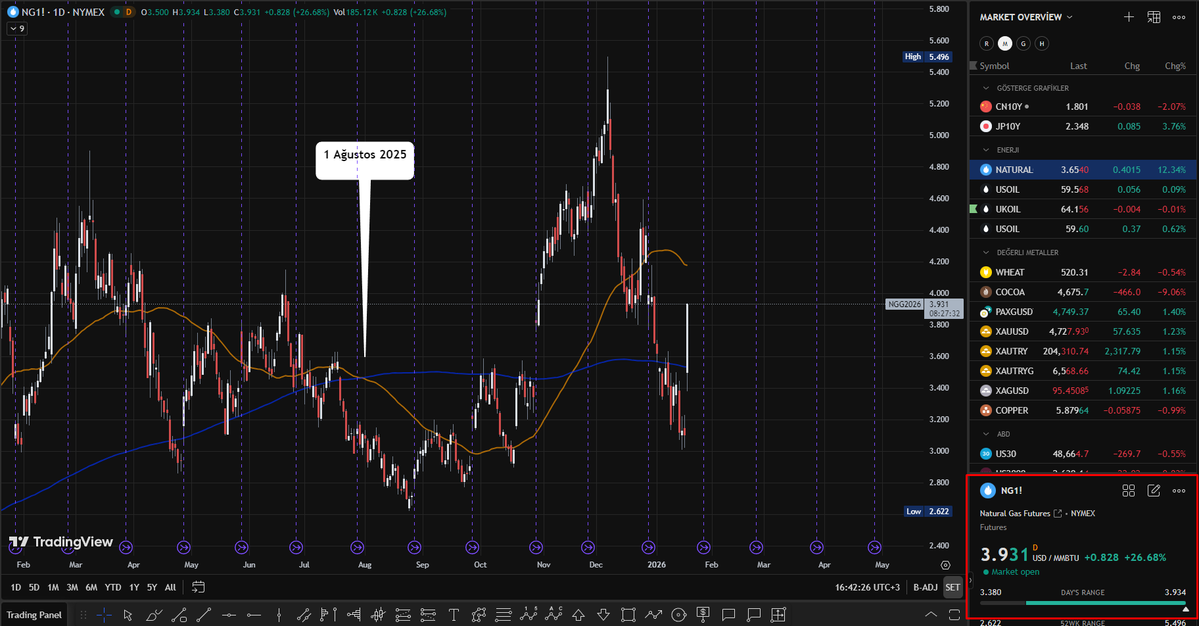Click the event marker below the August label
This screenshot has width=1199, height=626.
[x=357, y=547]
